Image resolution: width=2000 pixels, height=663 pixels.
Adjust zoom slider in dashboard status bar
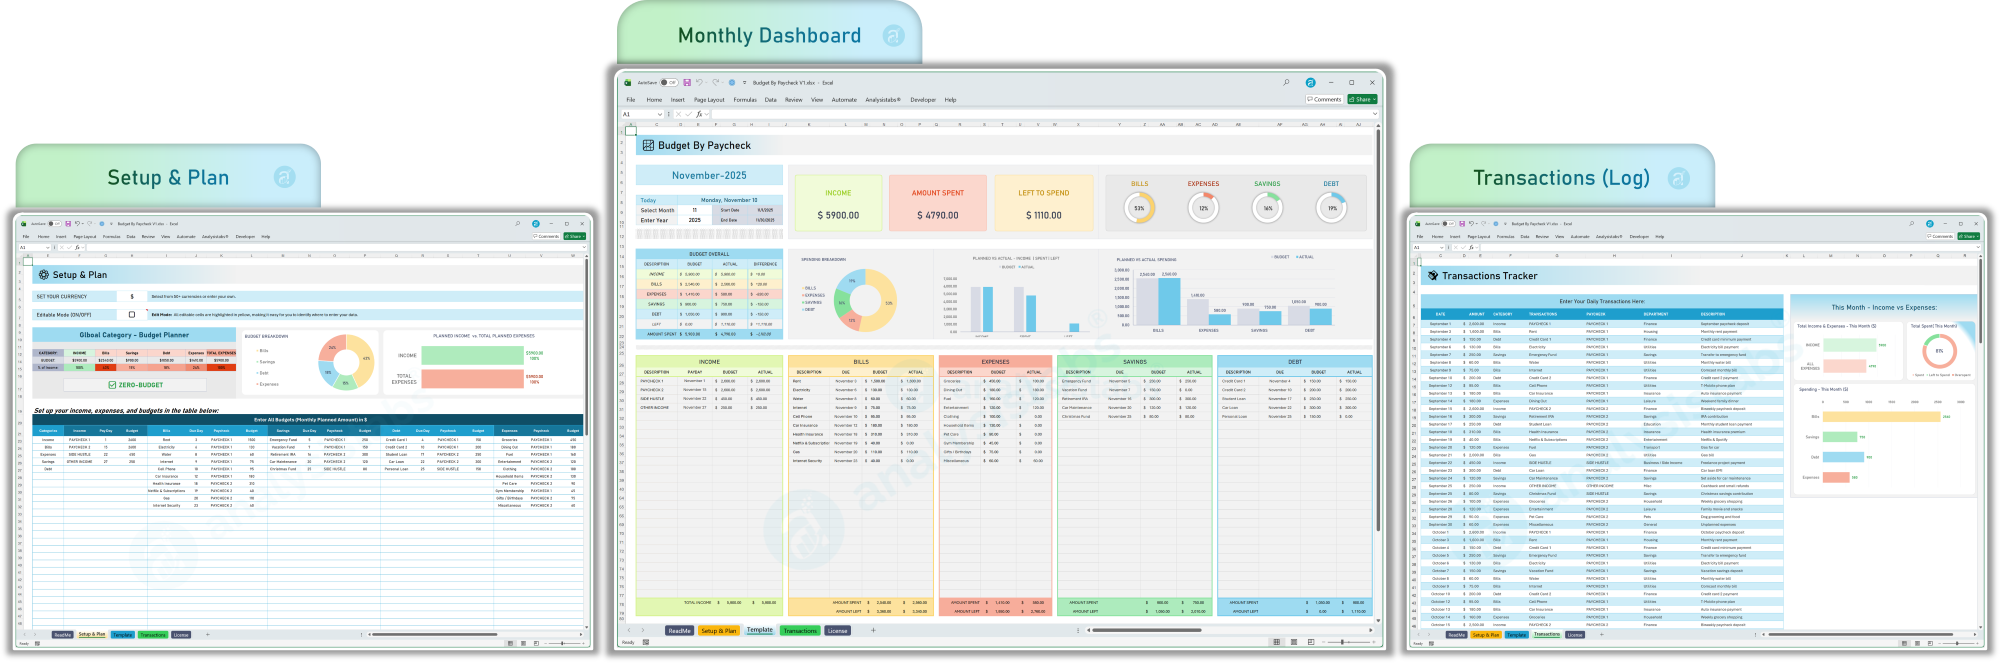click(x=1349, y=642)
